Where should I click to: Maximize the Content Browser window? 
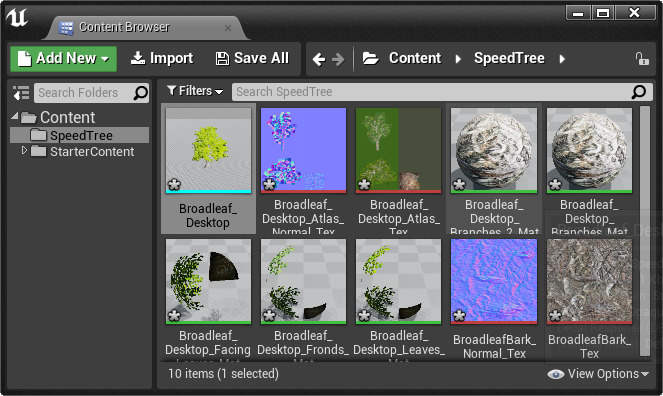[x=603, y=13]
